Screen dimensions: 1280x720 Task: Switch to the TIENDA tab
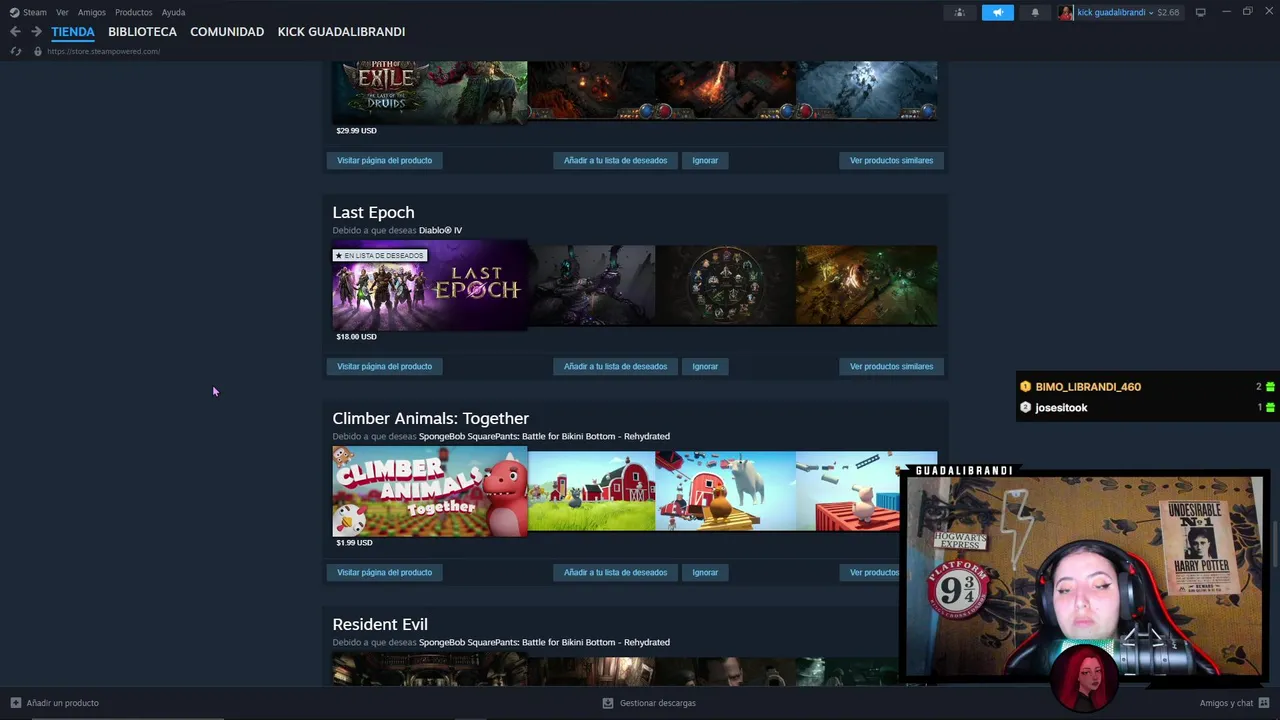[73, 32]
